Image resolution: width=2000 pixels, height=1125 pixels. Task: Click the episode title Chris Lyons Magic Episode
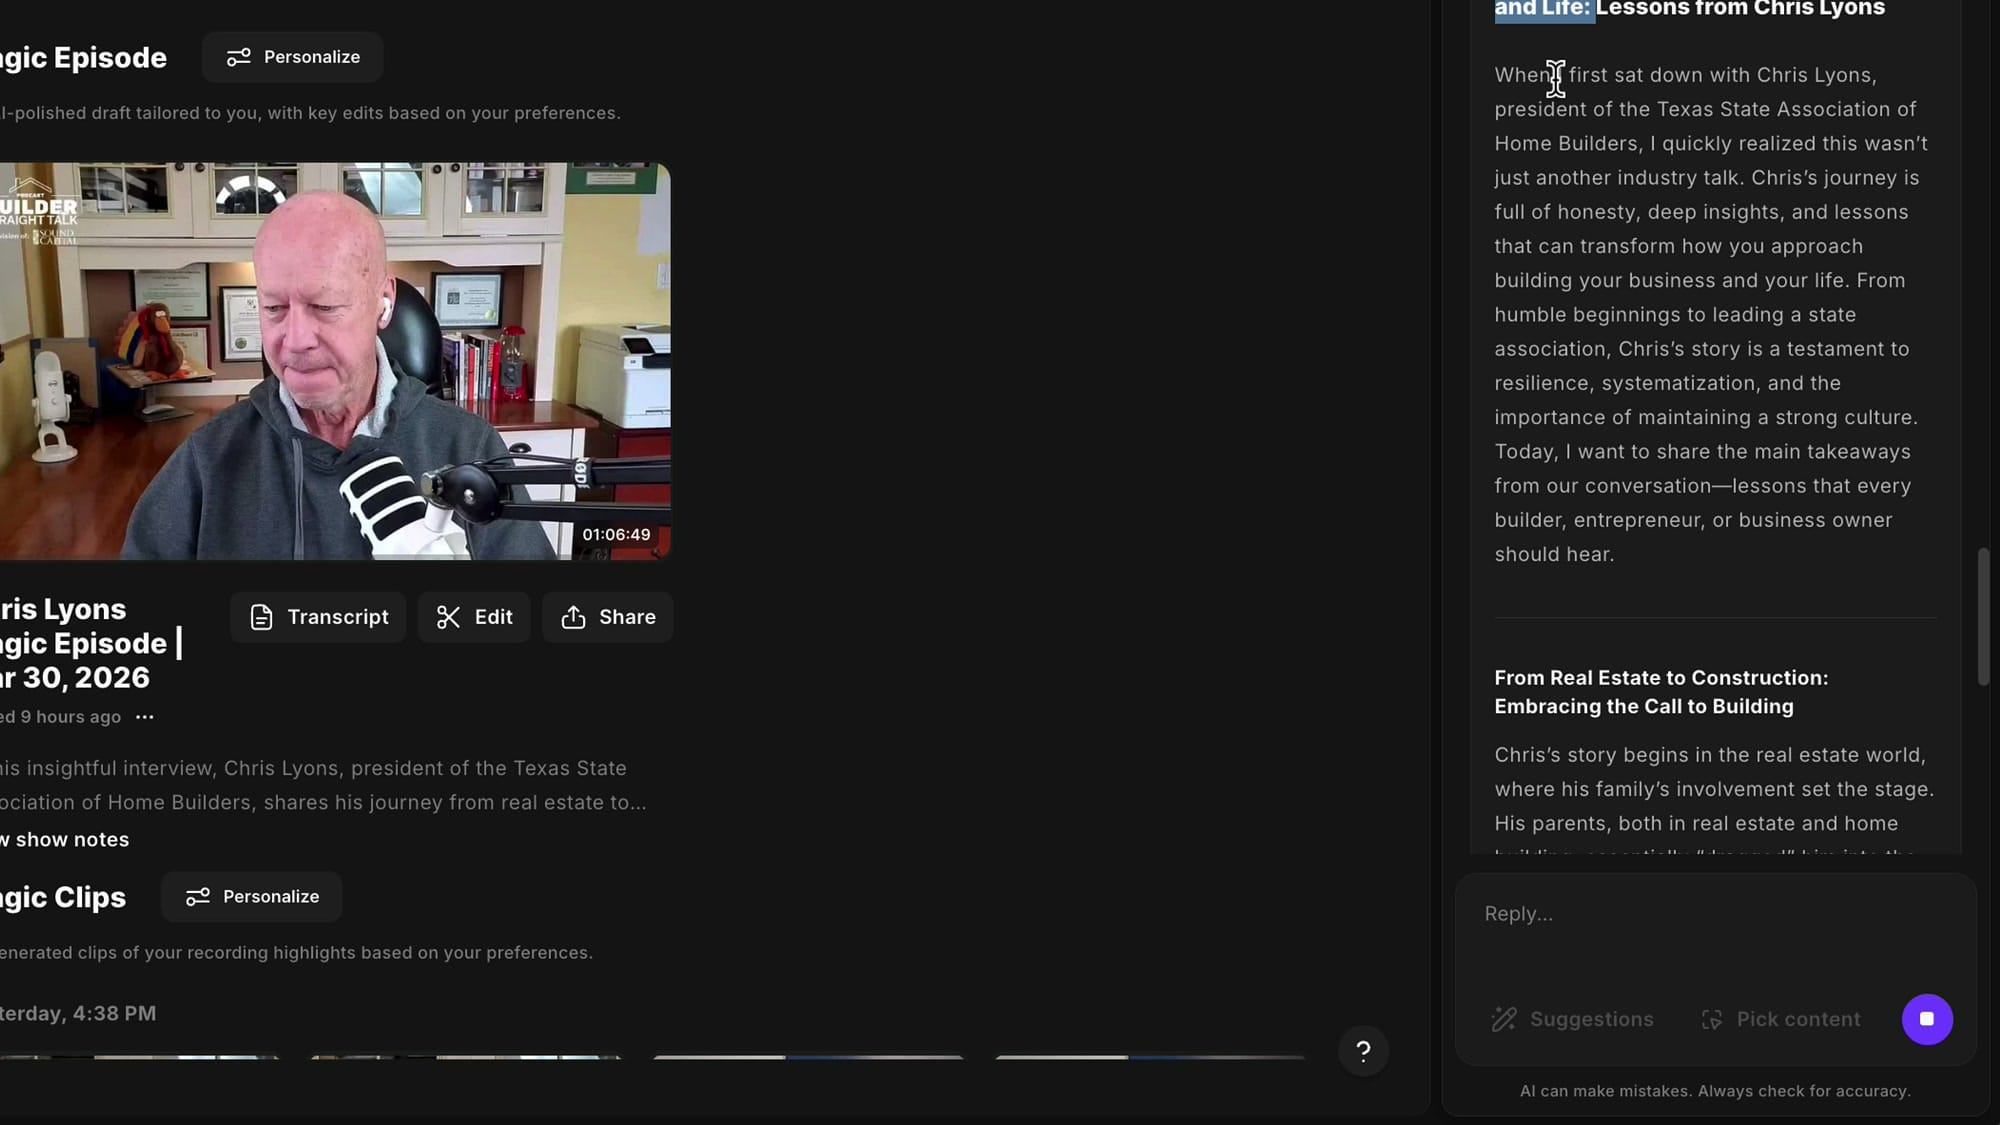tap(85, 643)
